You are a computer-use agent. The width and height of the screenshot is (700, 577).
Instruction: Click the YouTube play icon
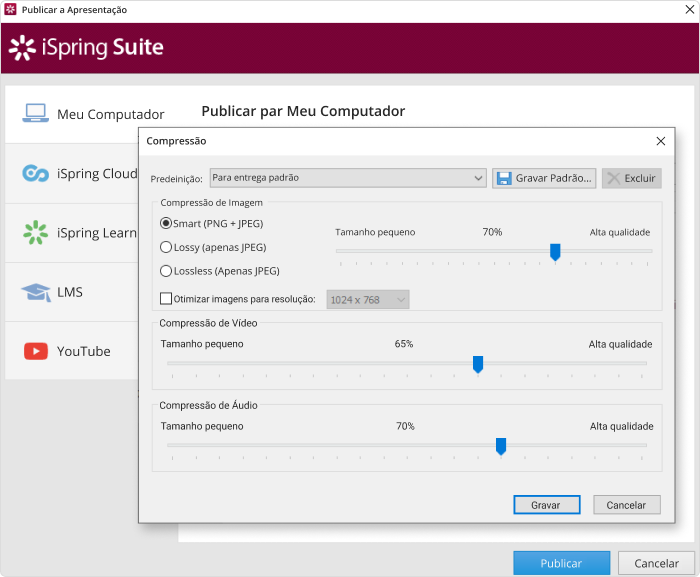[36, 351]
